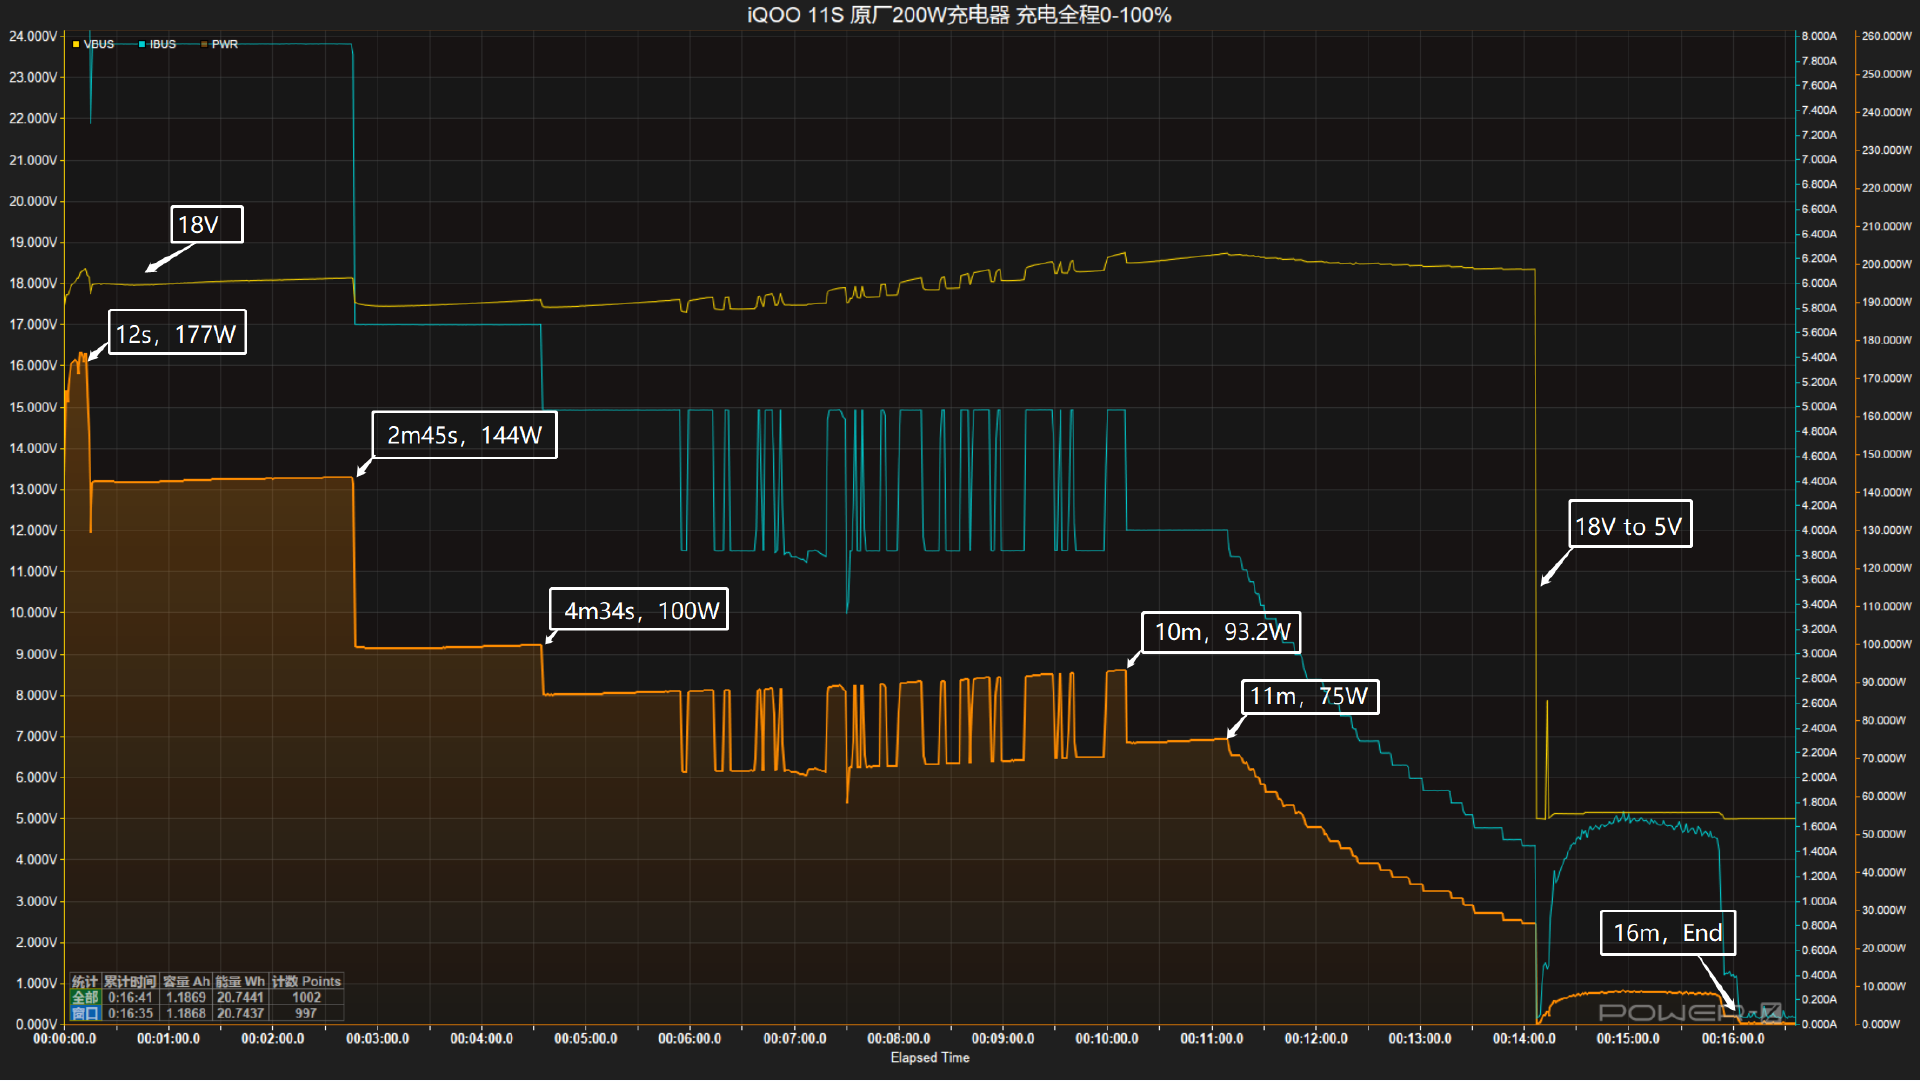Click the chart title text at top
Screen dimensions: 1920x1081
pyautogui.click(x=959, y=15)
